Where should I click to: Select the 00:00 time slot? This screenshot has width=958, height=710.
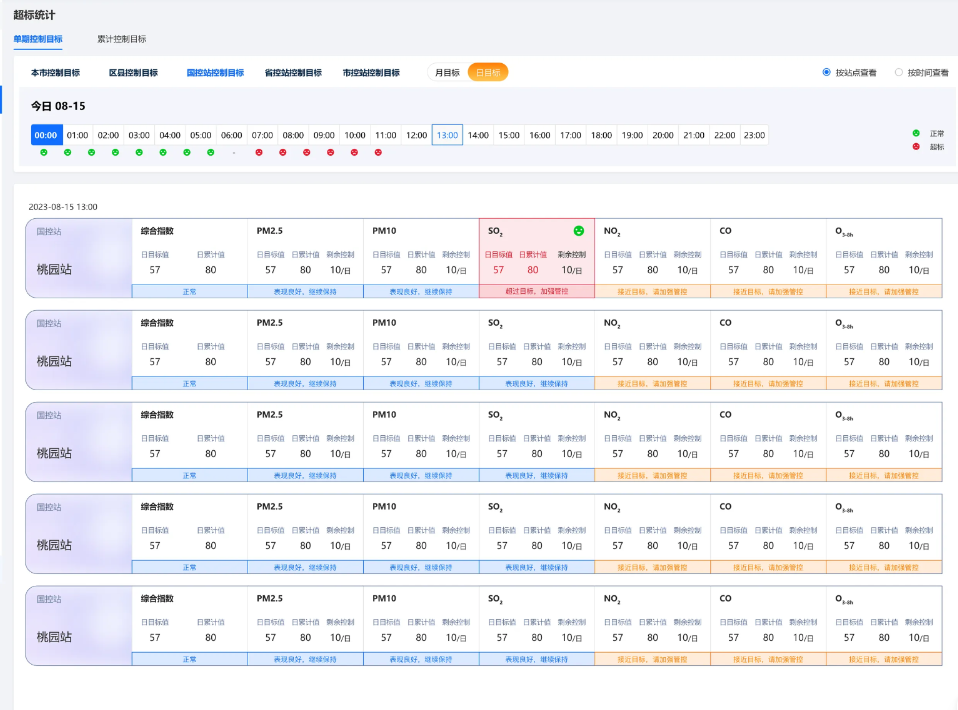coord(46,135)
